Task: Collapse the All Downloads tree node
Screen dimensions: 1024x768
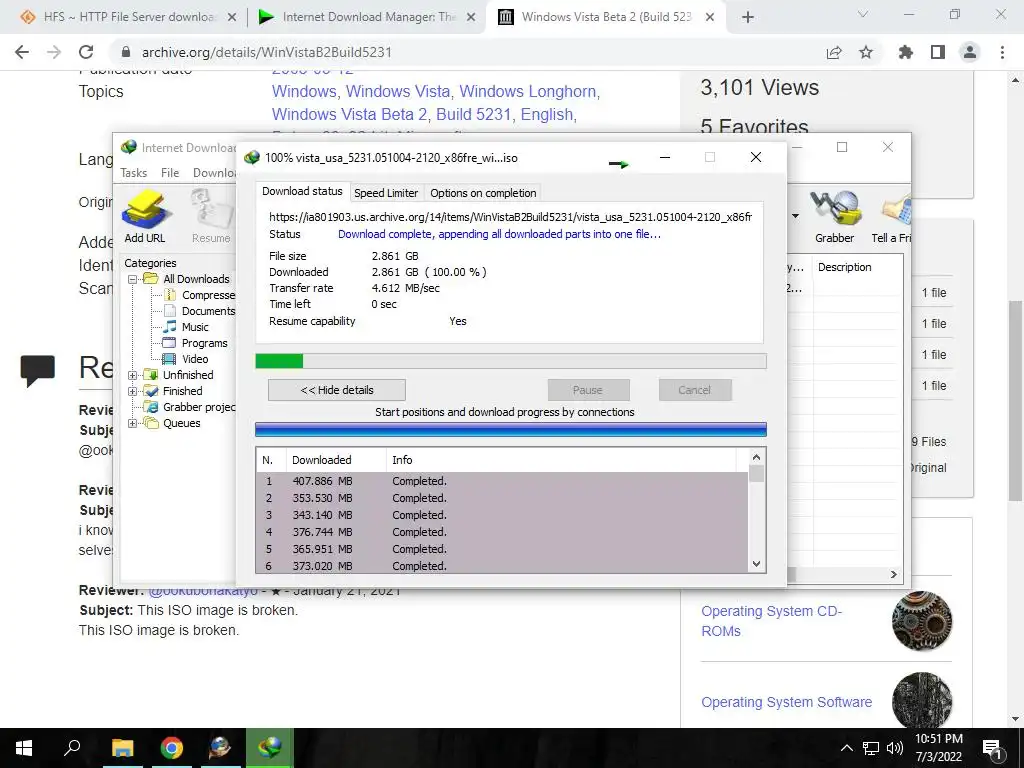Action: click(x=133, y=279)
